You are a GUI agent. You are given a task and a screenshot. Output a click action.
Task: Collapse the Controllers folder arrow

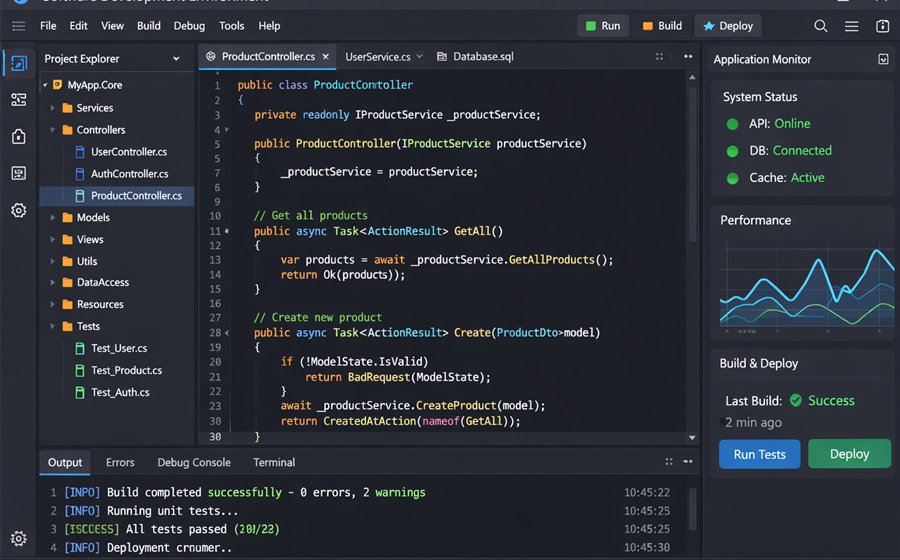click(52, 130)
